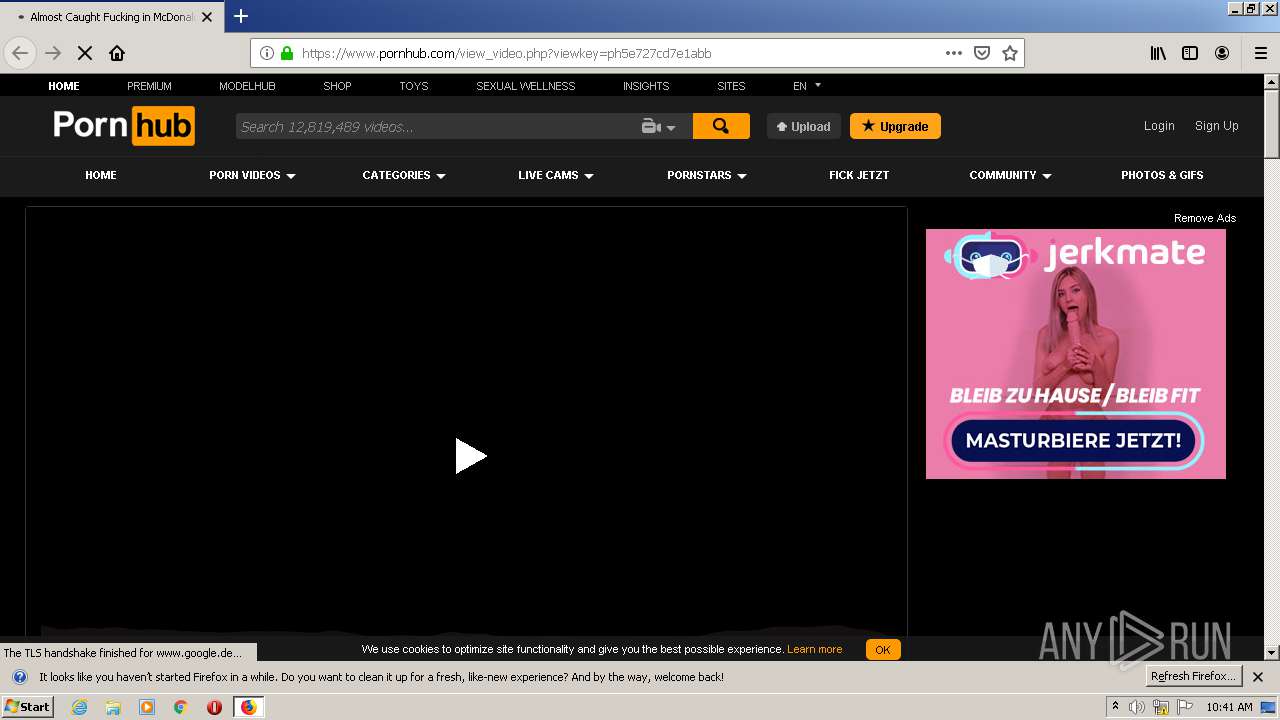Expand the PORNSTARS dropdown menu
This screenshot has width=1280, height=720.
[x=707, y=175]
